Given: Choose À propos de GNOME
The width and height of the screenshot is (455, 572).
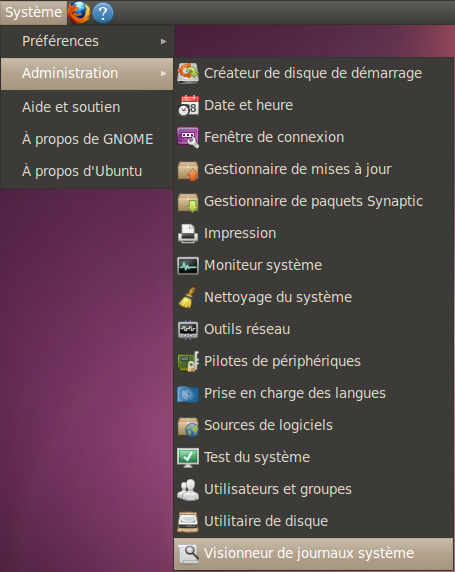Looking at the screenshot, I should 87,139.
